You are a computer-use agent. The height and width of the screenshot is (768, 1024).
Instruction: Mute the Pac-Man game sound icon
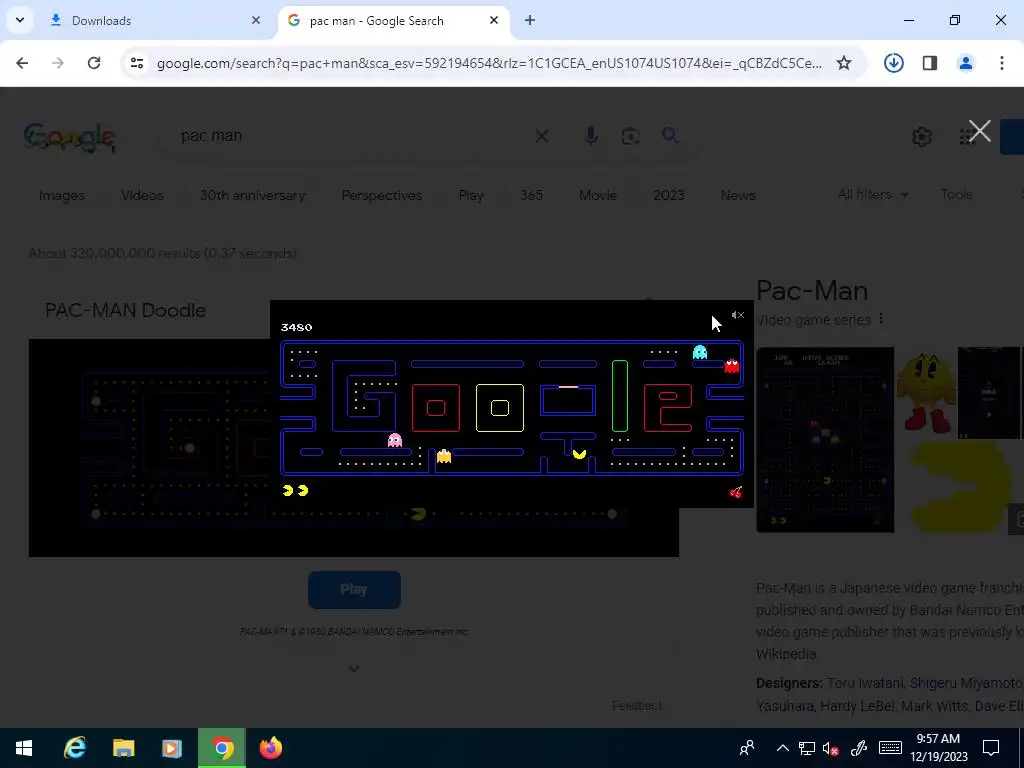(738, 315)
